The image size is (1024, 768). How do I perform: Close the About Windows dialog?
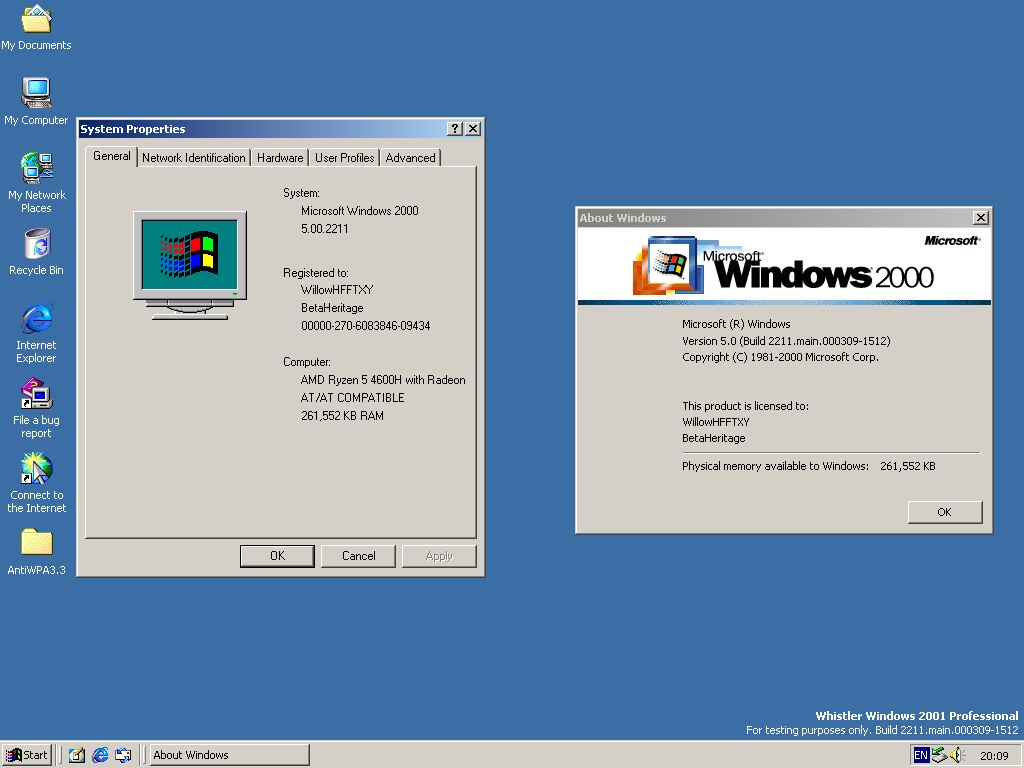981,217
